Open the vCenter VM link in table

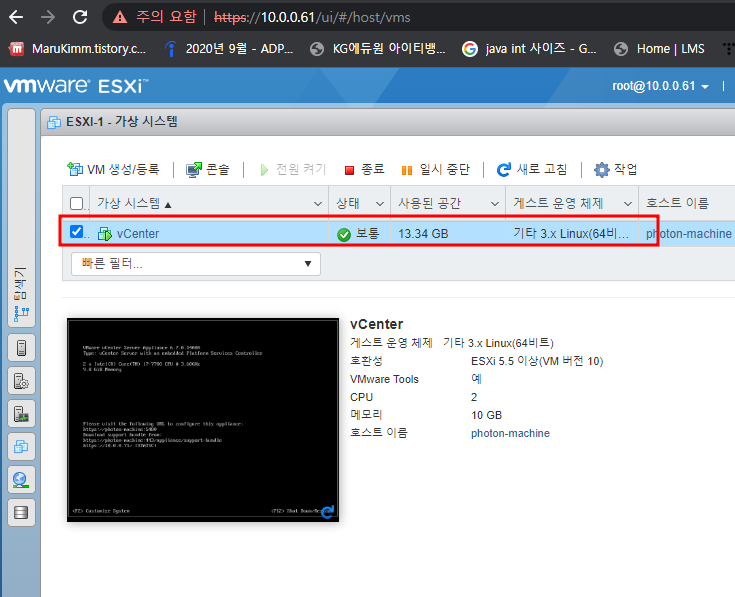[x=138, y=233]
